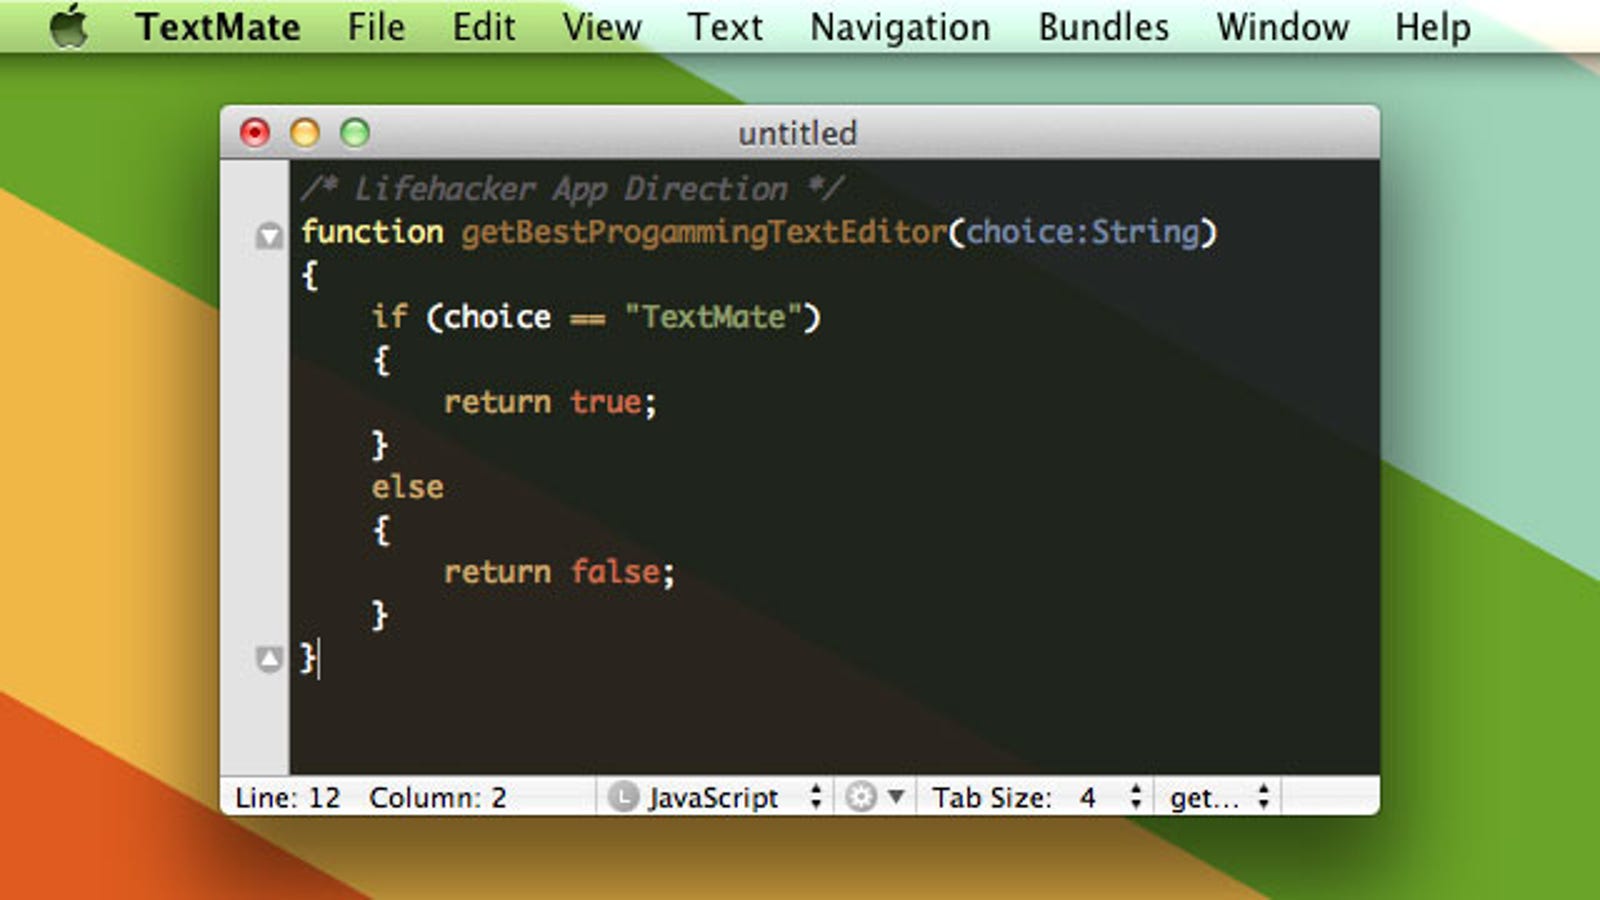Image resolution: width=1600 pixels, height=900 pixels.
Task: Open the Edit menu
Action: click(x=484, y=27)
